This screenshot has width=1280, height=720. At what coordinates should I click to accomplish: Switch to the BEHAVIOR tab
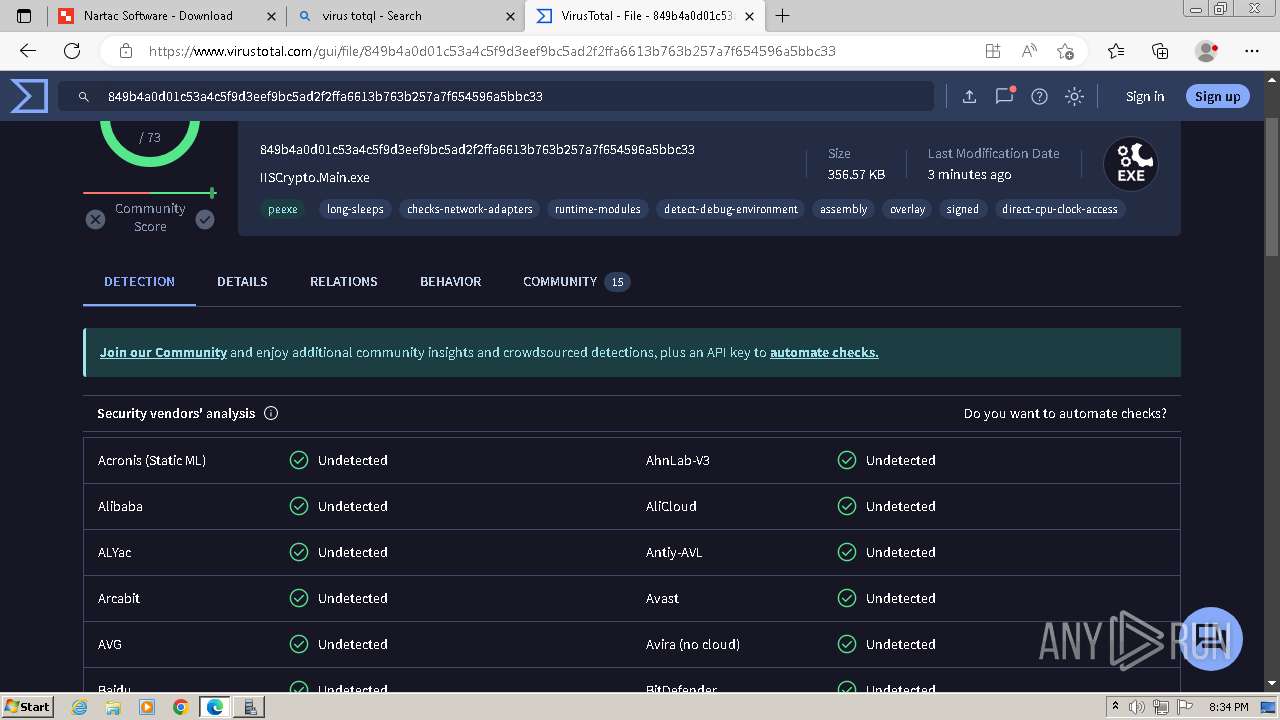(450, 282)
